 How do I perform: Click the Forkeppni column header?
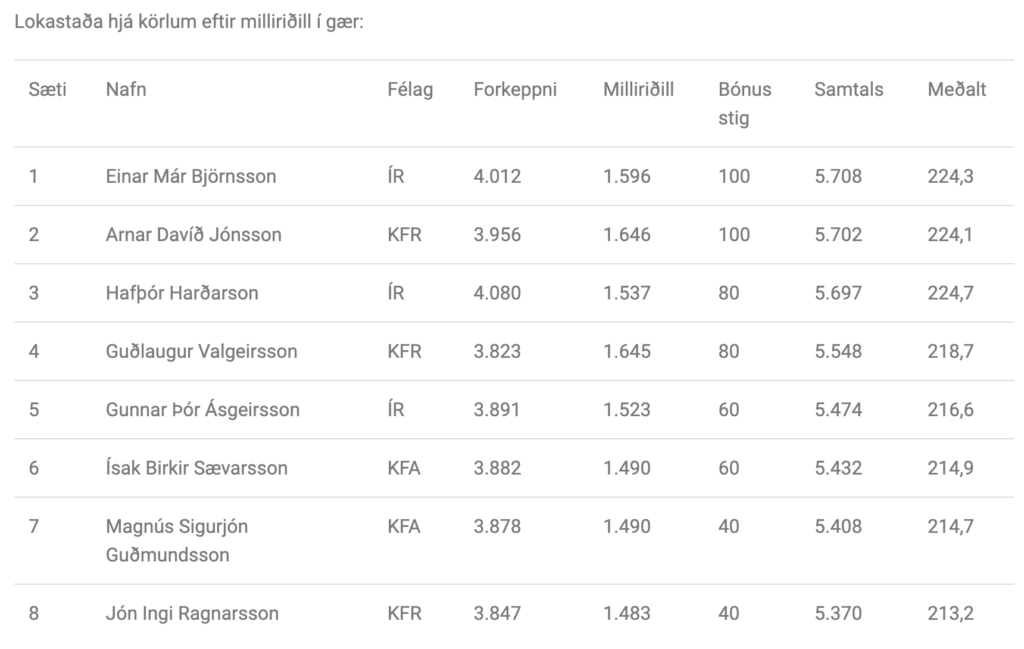pyautogui.click(x=515, y=90)
